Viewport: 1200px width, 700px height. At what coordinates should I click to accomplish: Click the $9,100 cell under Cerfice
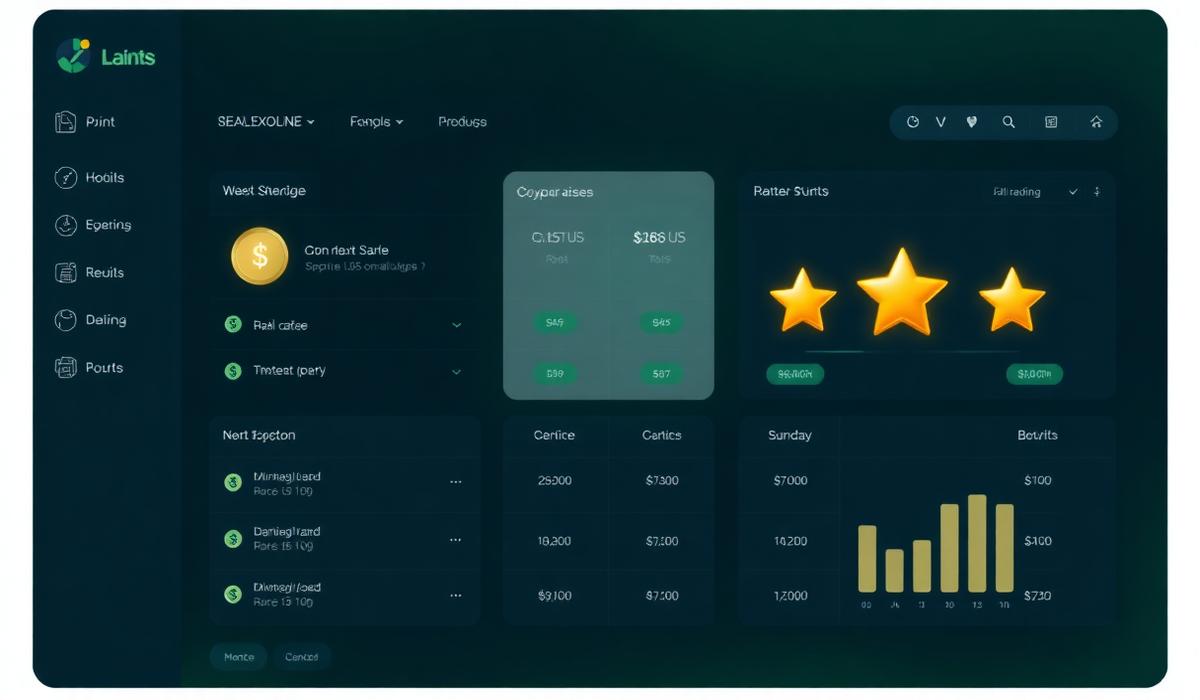[554, 595]
